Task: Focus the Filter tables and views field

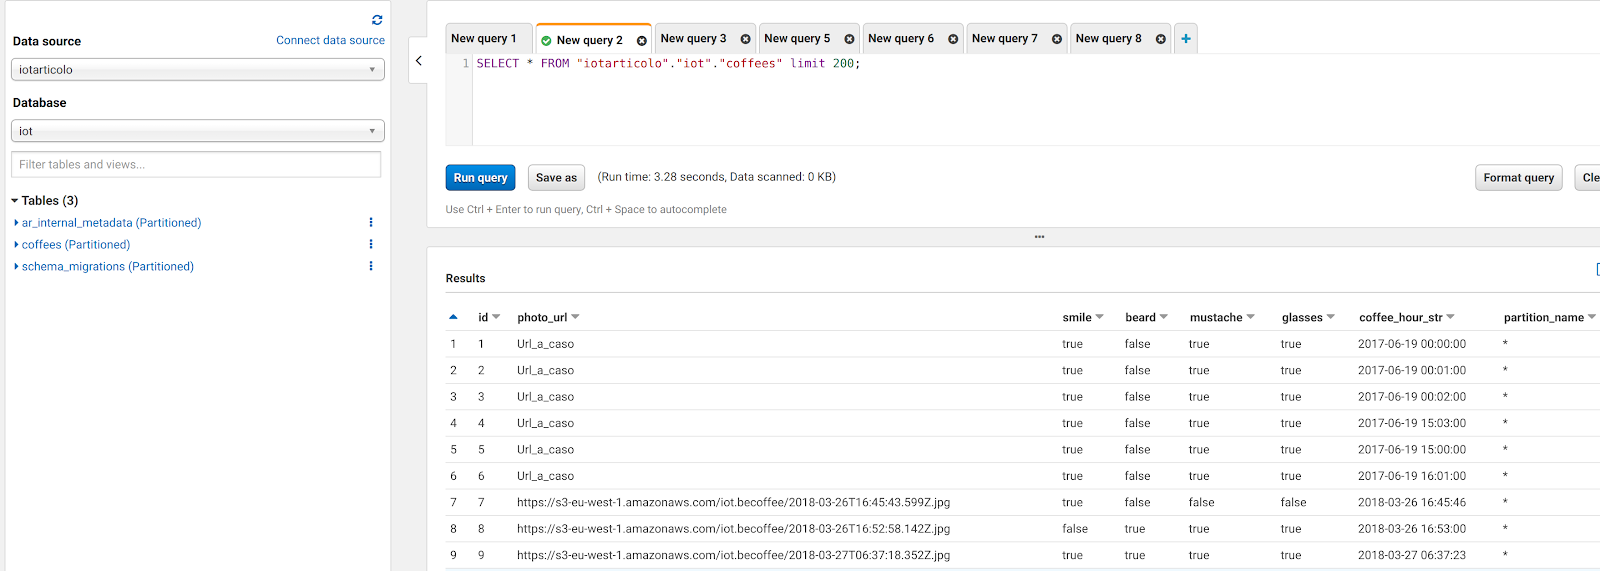Action: pos(196,164)
